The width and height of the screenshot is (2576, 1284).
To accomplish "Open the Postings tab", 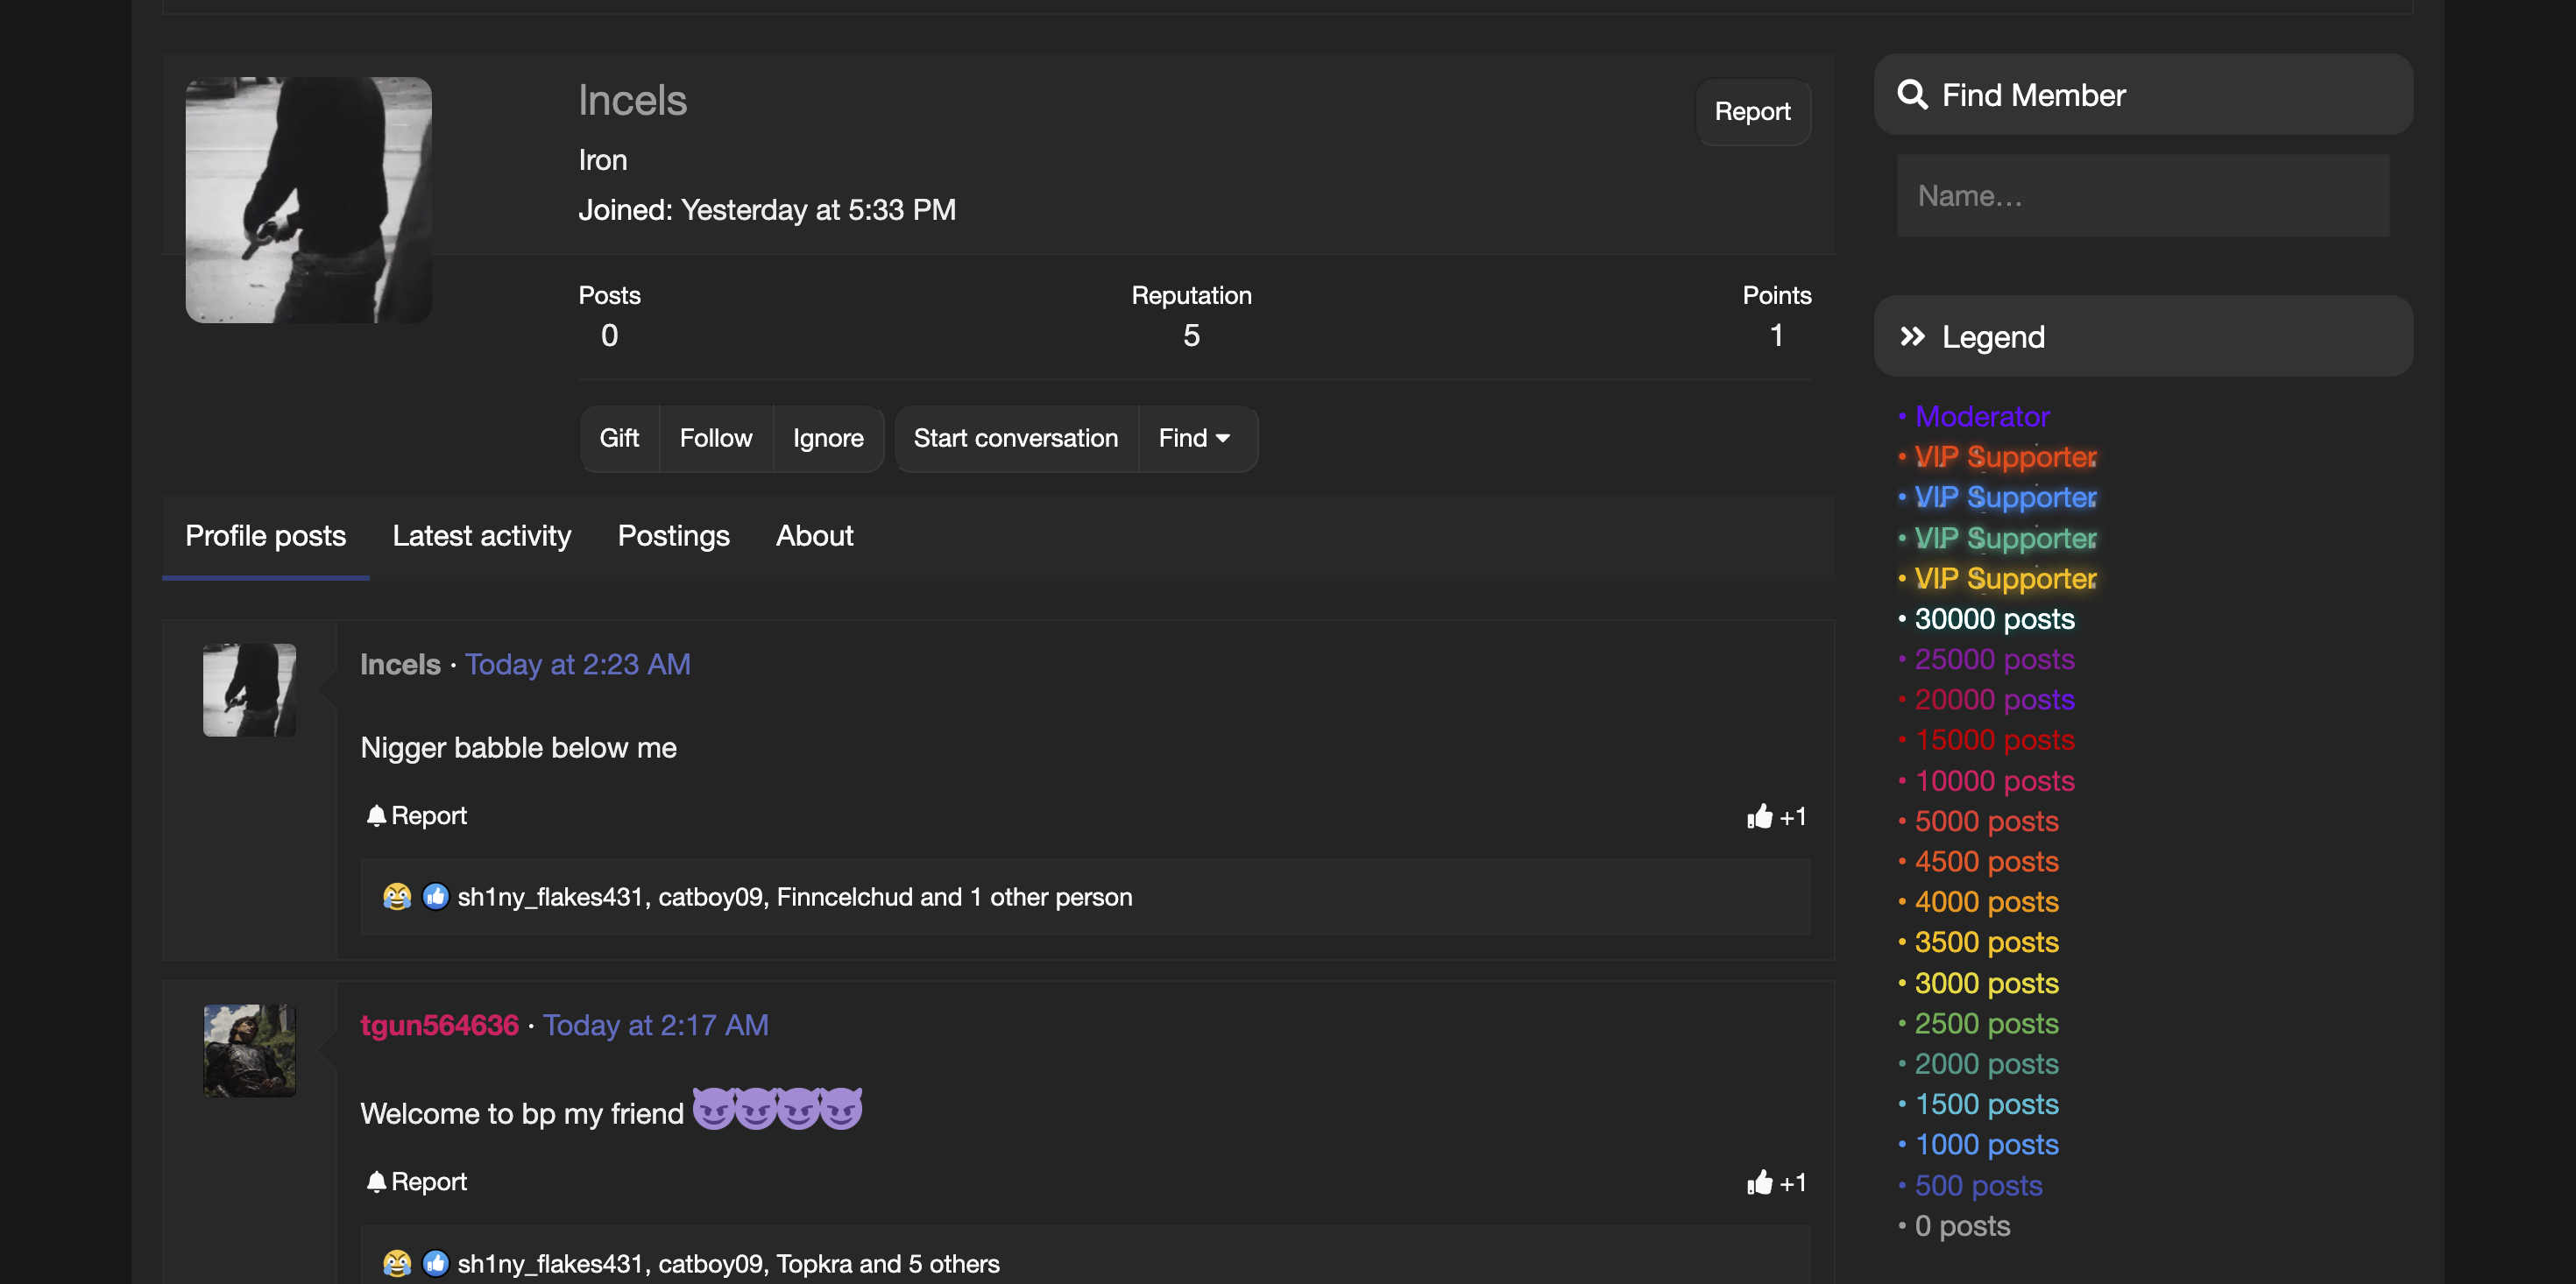I will (673, 536).
